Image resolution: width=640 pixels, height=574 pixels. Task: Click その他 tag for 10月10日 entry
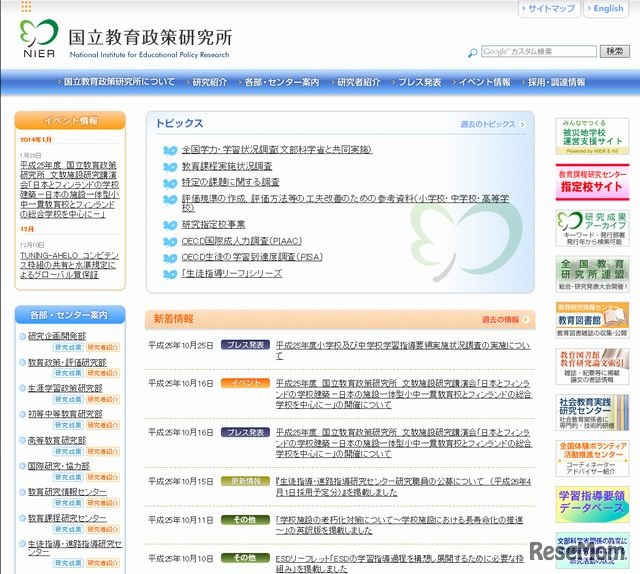point(245,558)
